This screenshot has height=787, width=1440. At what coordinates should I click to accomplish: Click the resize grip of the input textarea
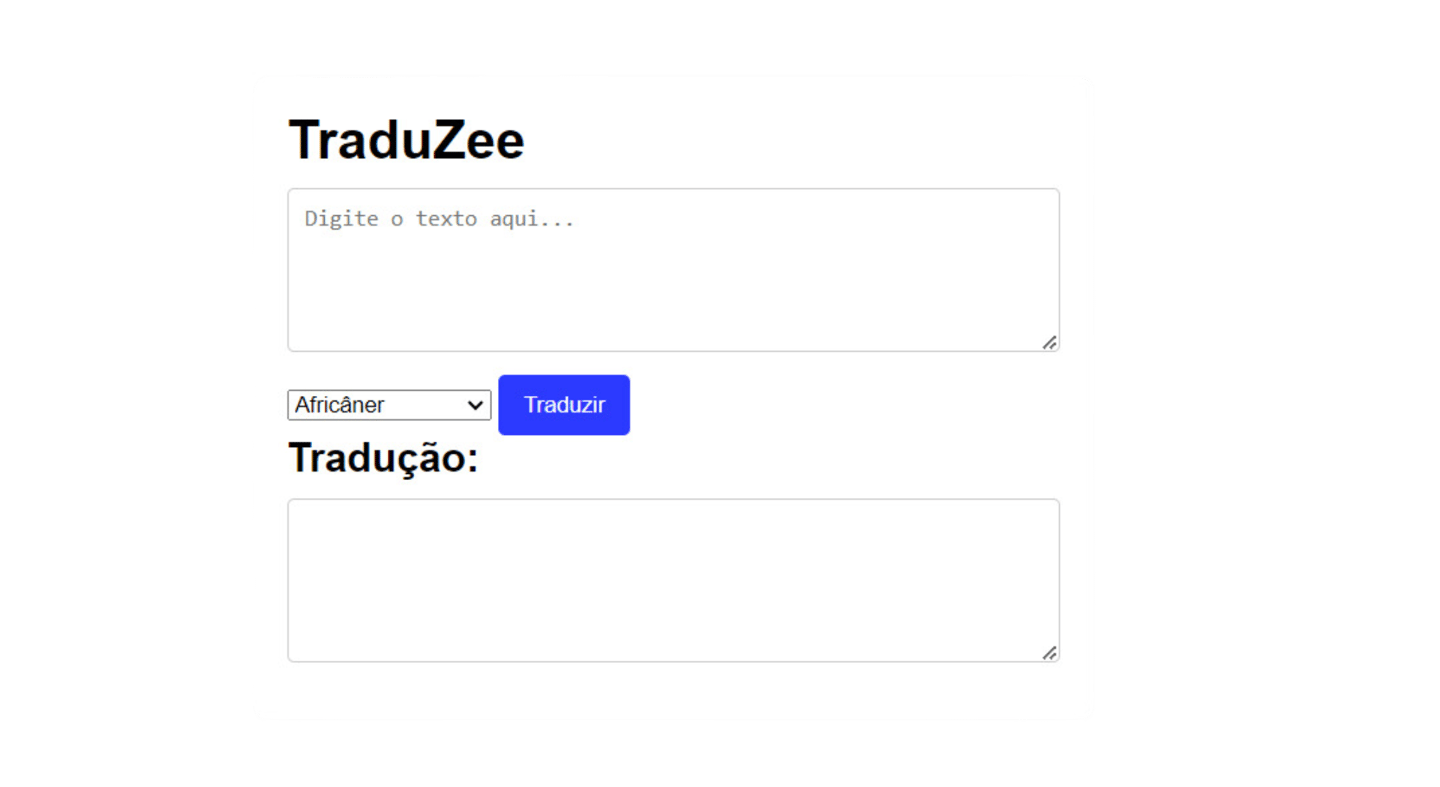click(x=1049, y=342)
